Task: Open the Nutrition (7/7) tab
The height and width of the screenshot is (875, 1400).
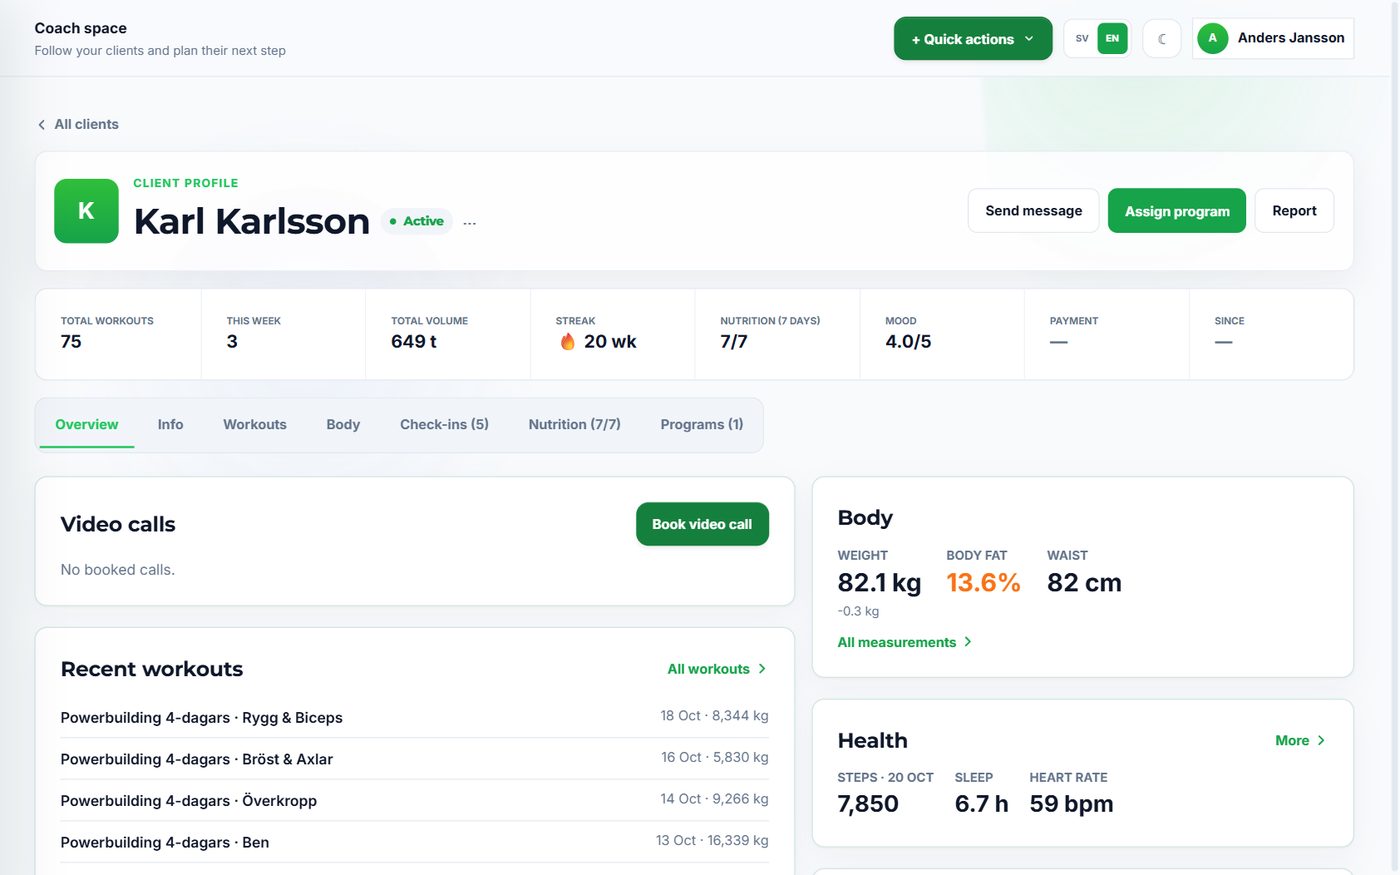Action: pos(575,425)
